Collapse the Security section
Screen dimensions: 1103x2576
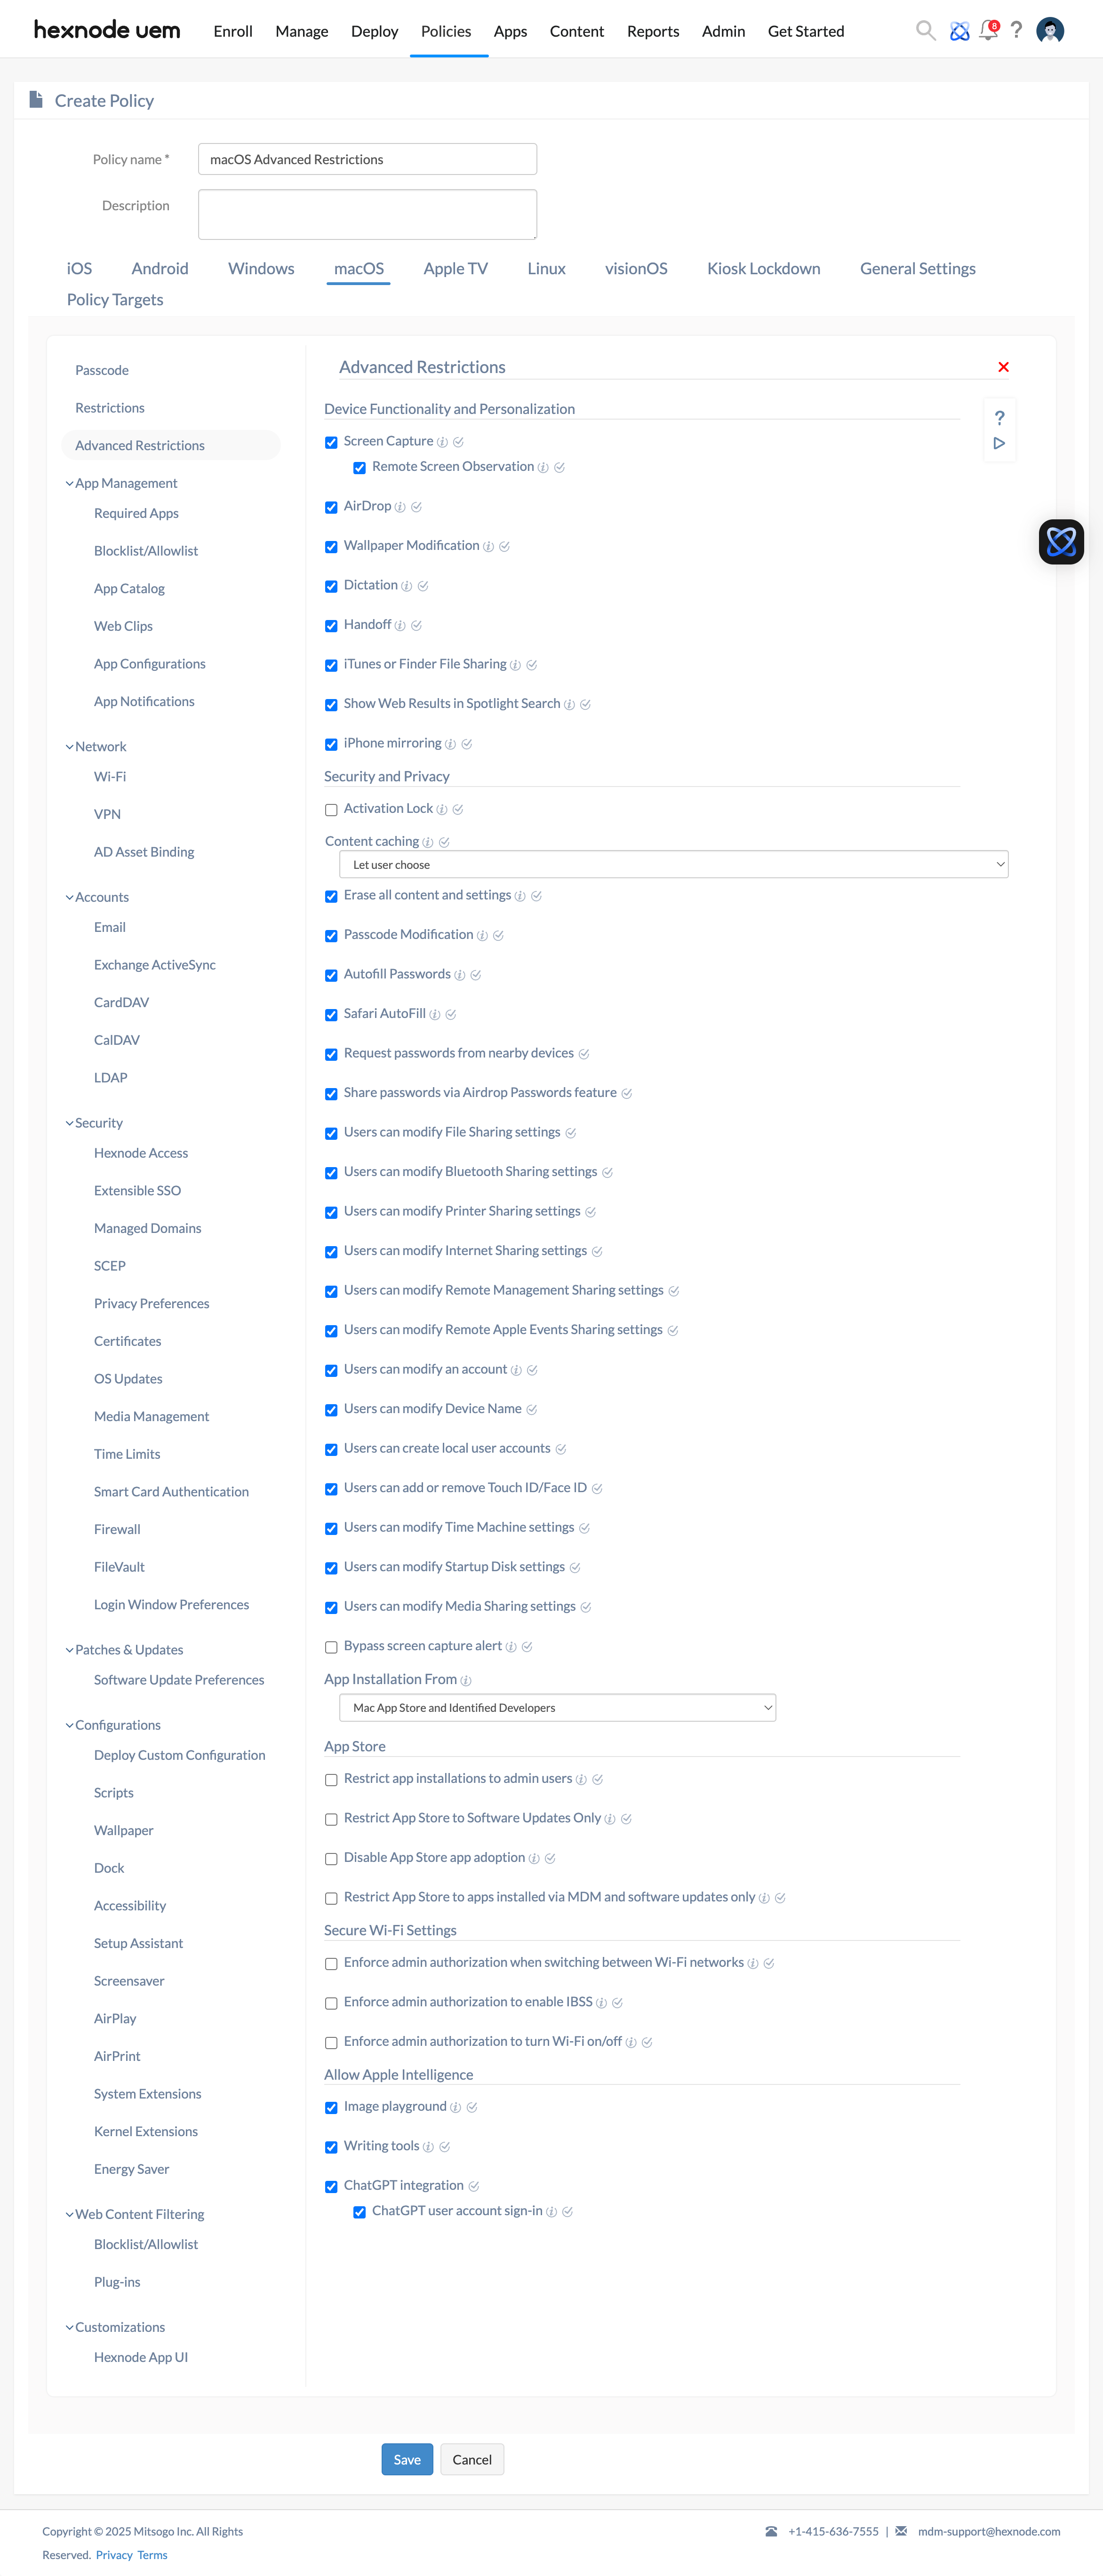click(x=69, y=1123)
